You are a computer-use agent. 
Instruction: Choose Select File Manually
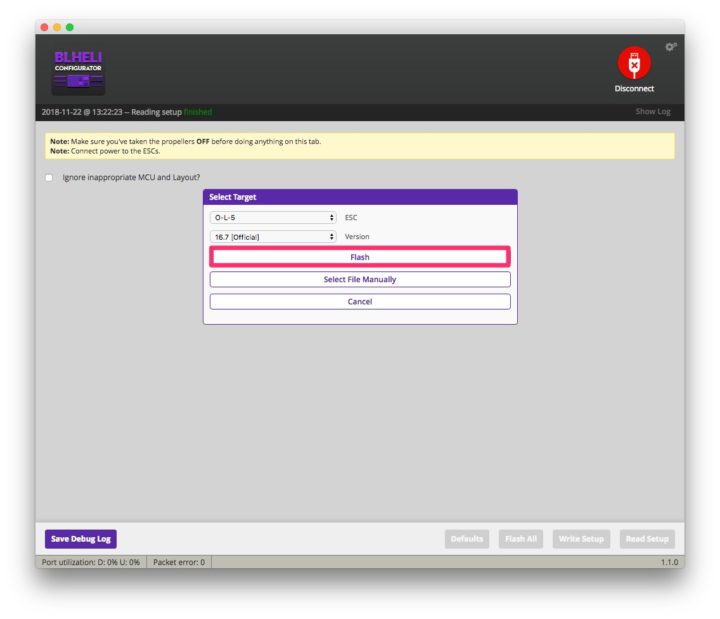click(360, 280)
